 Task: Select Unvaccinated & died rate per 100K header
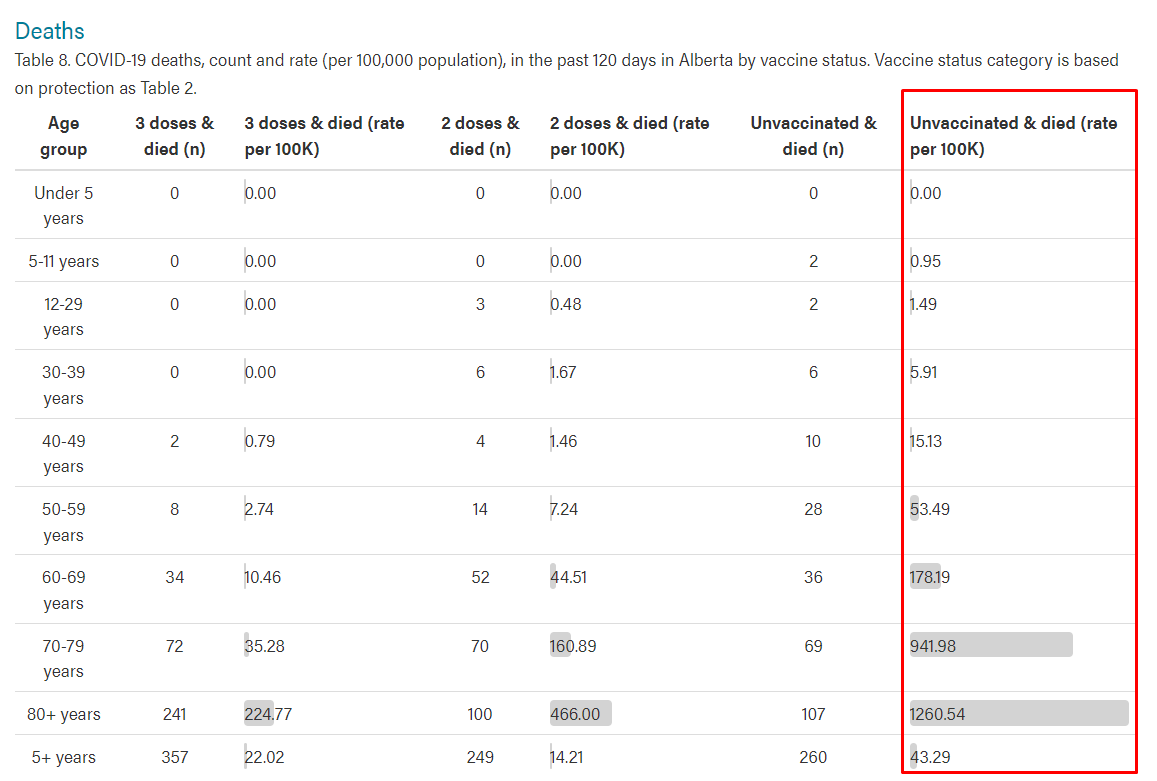tap(1014, 136)
